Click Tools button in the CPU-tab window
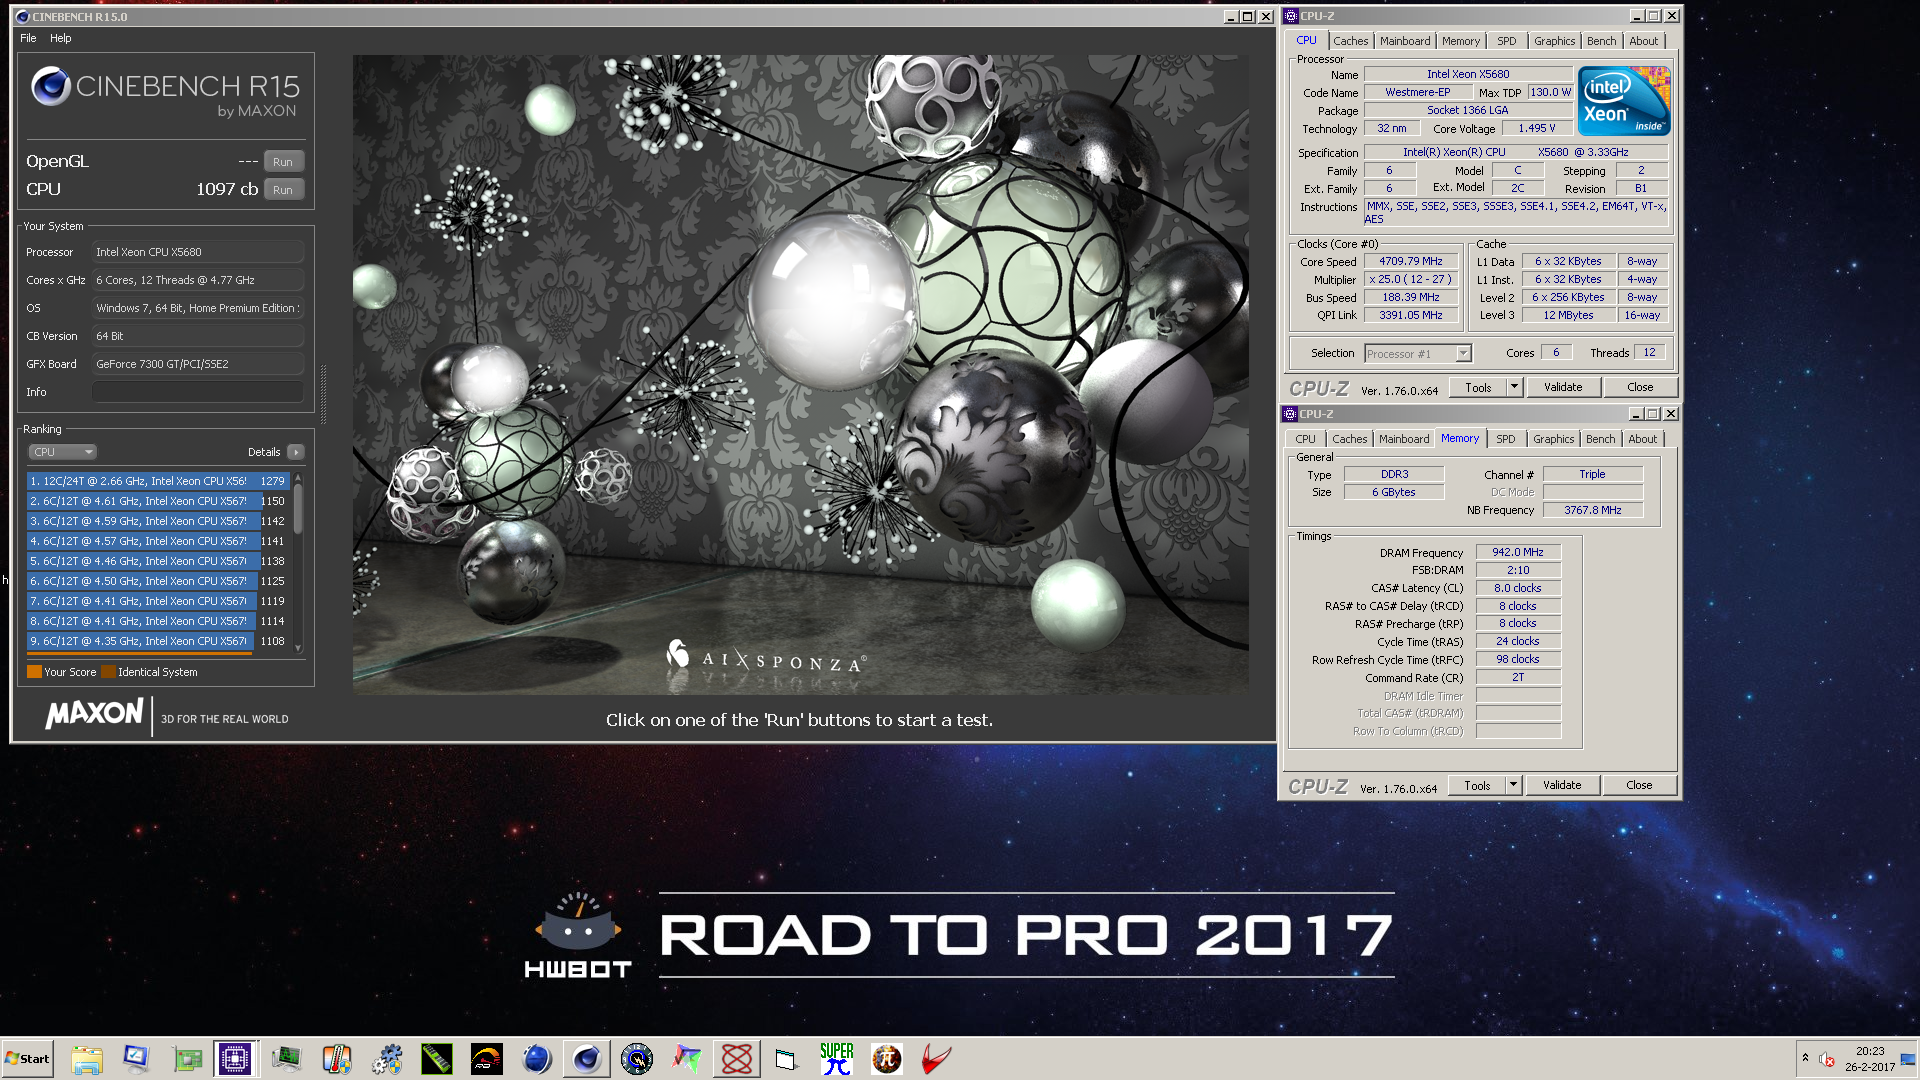Image resolution: width=1920 pixels, height=1080 pixels. pos(1478,387)
